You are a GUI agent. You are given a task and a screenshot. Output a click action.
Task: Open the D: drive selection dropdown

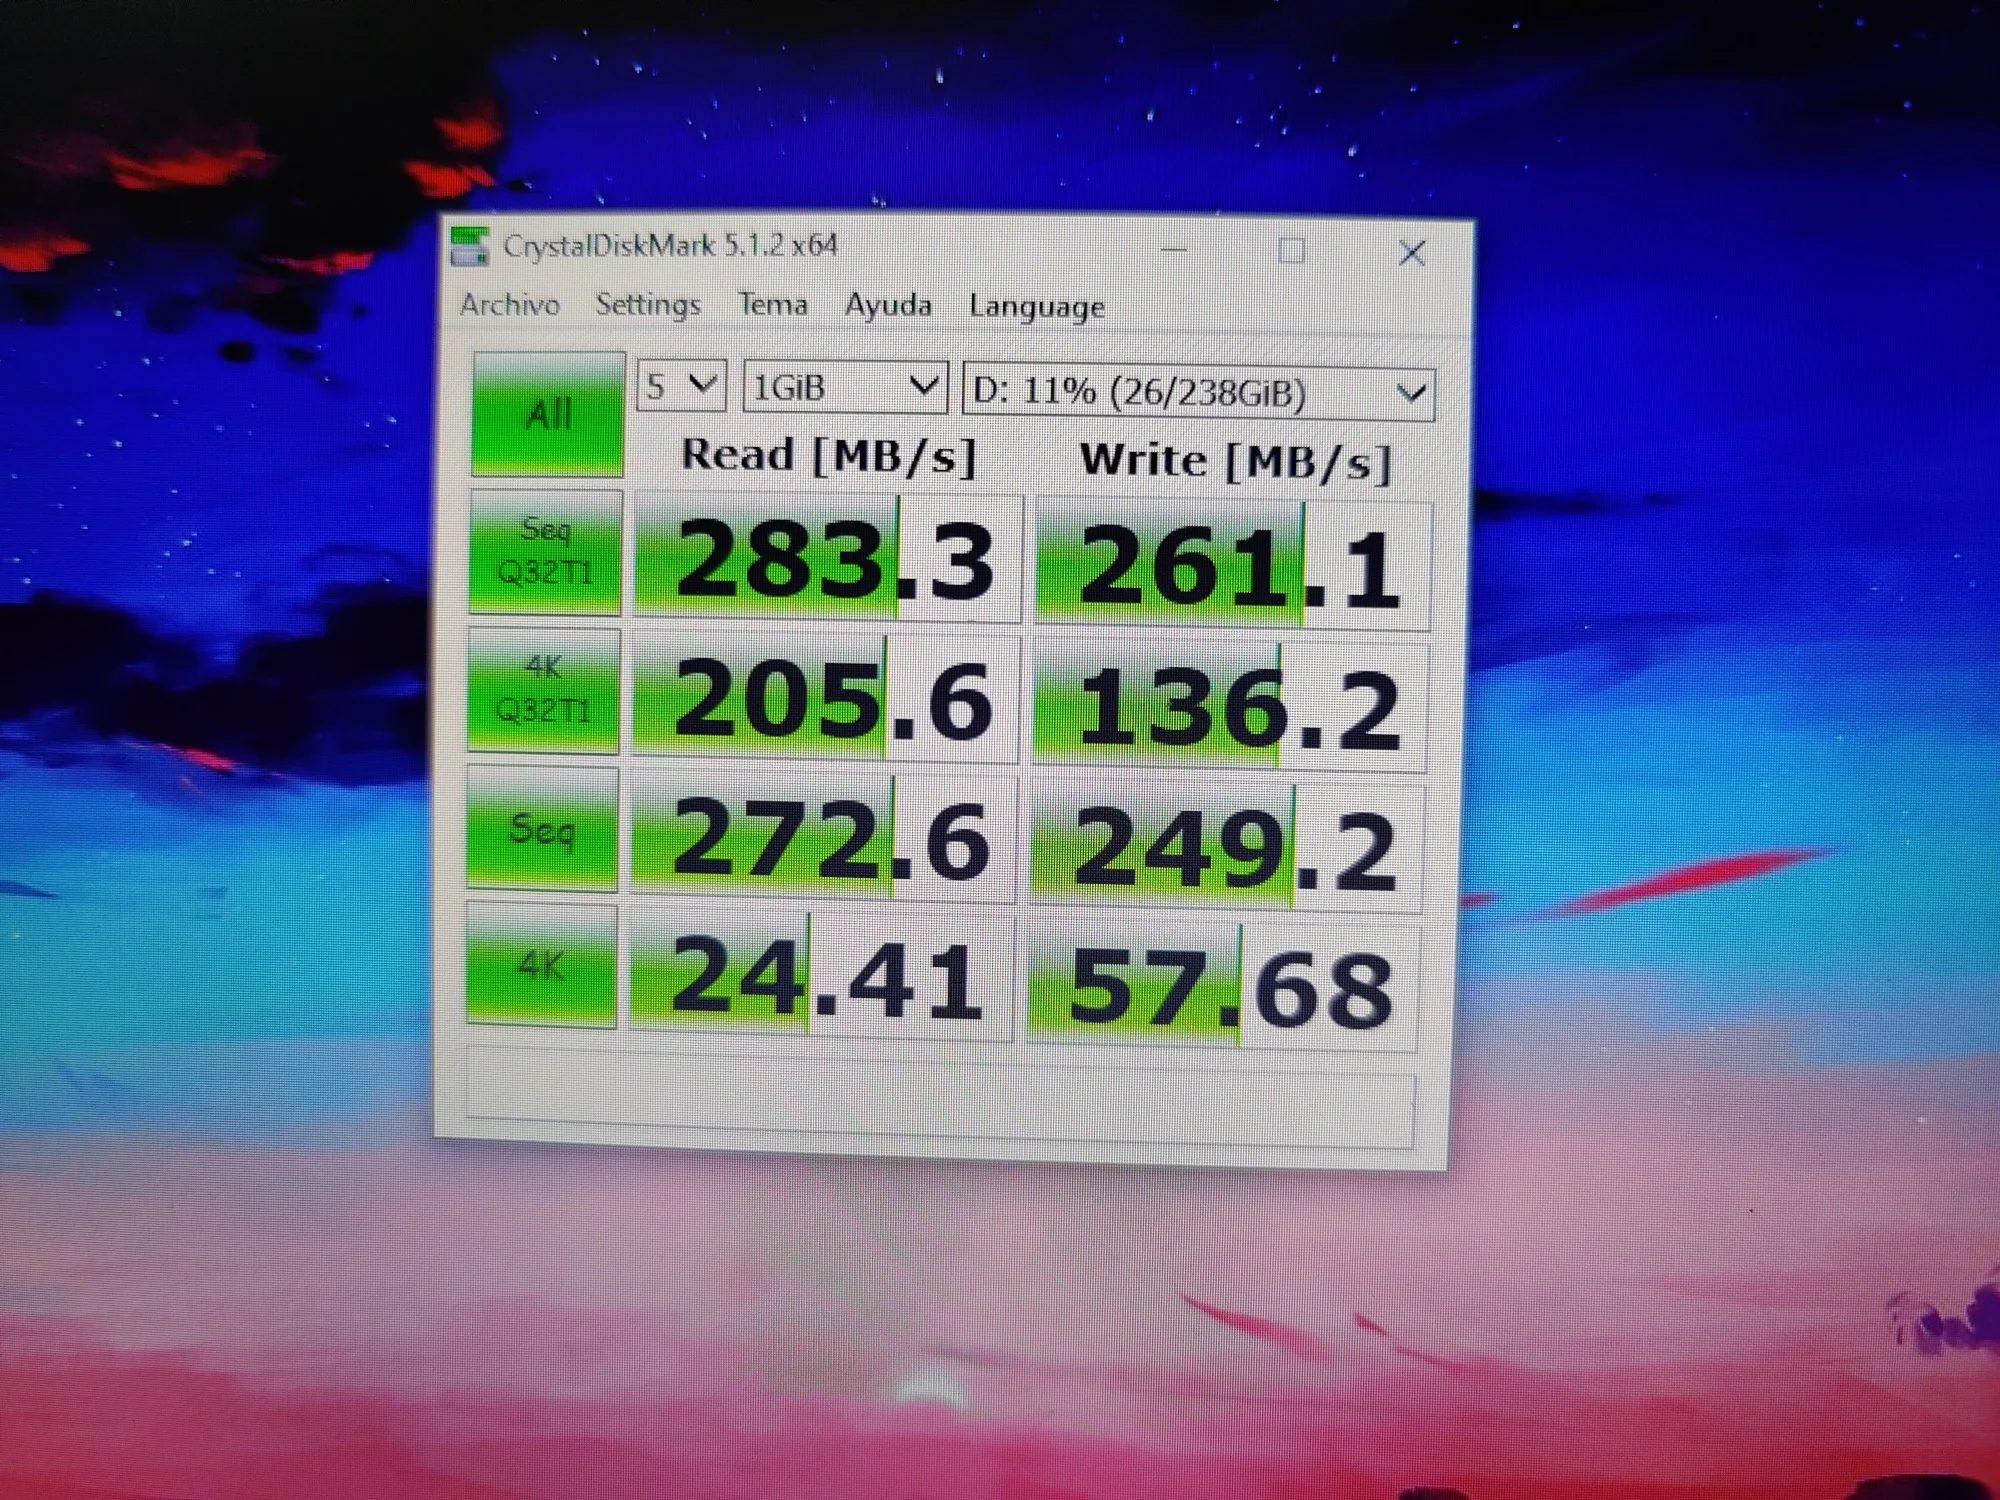(1197, 393)
